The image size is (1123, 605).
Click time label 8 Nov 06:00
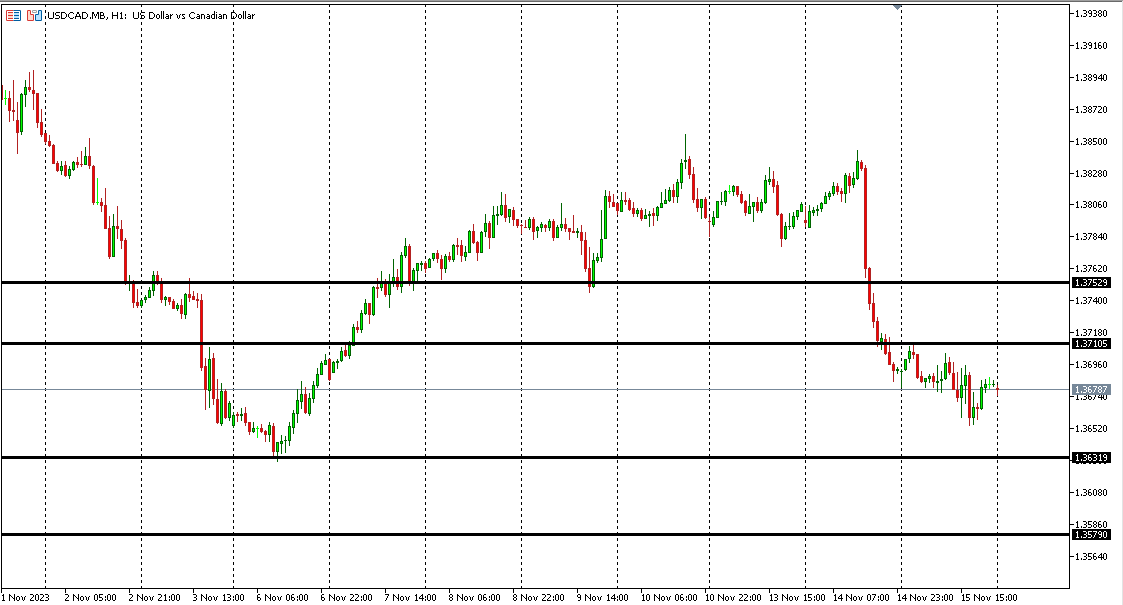474,598
